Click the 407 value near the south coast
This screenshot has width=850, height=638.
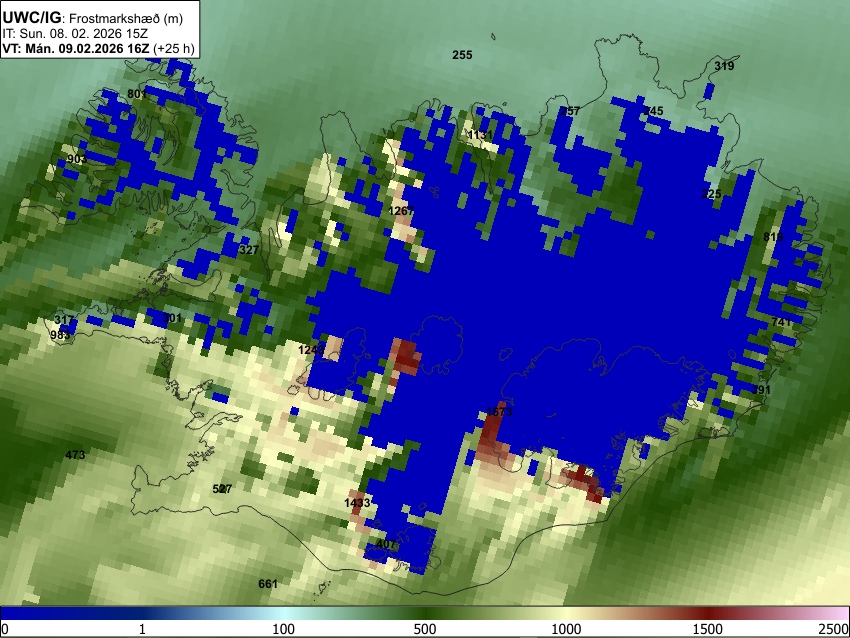[x=385, y=544]
